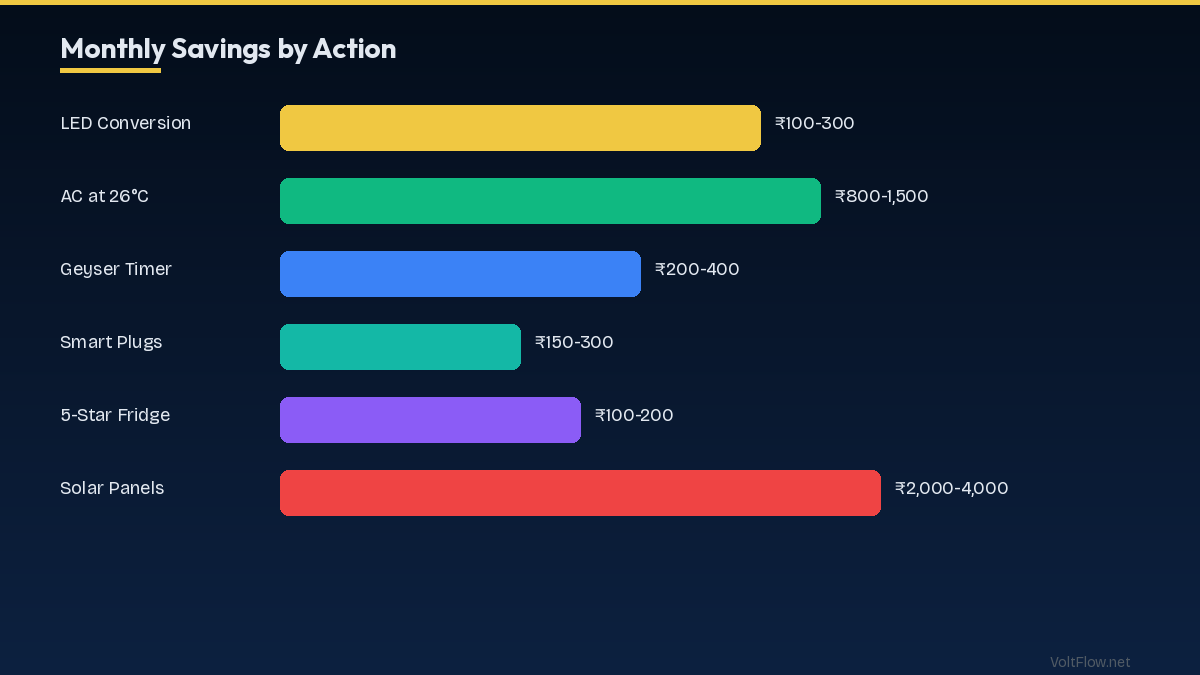Click the ₹100-300 savings value
This screenshot has height=675, width=1200.
814,123
